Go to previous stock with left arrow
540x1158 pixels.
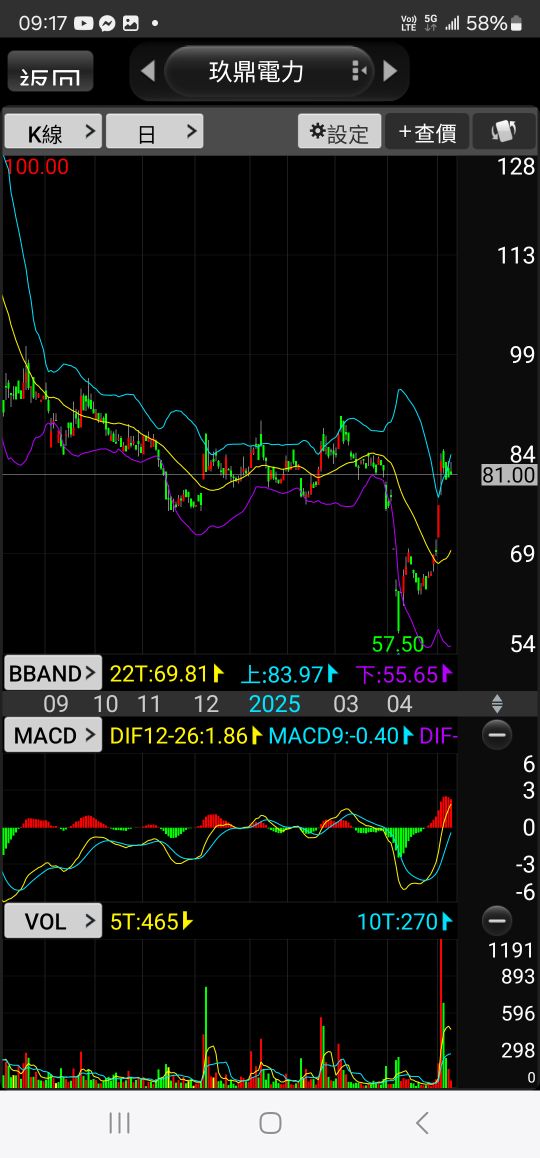tap(147, 71)
